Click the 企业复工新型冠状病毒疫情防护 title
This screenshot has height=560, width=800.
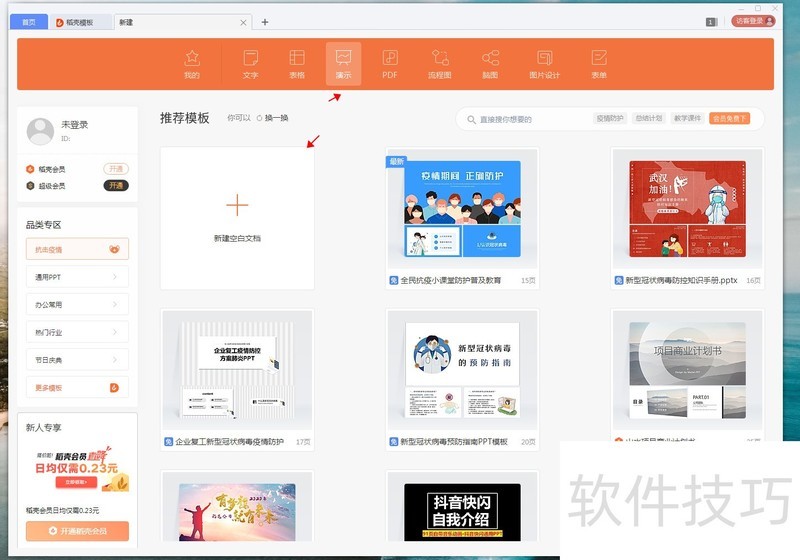[x=229, y=442]
